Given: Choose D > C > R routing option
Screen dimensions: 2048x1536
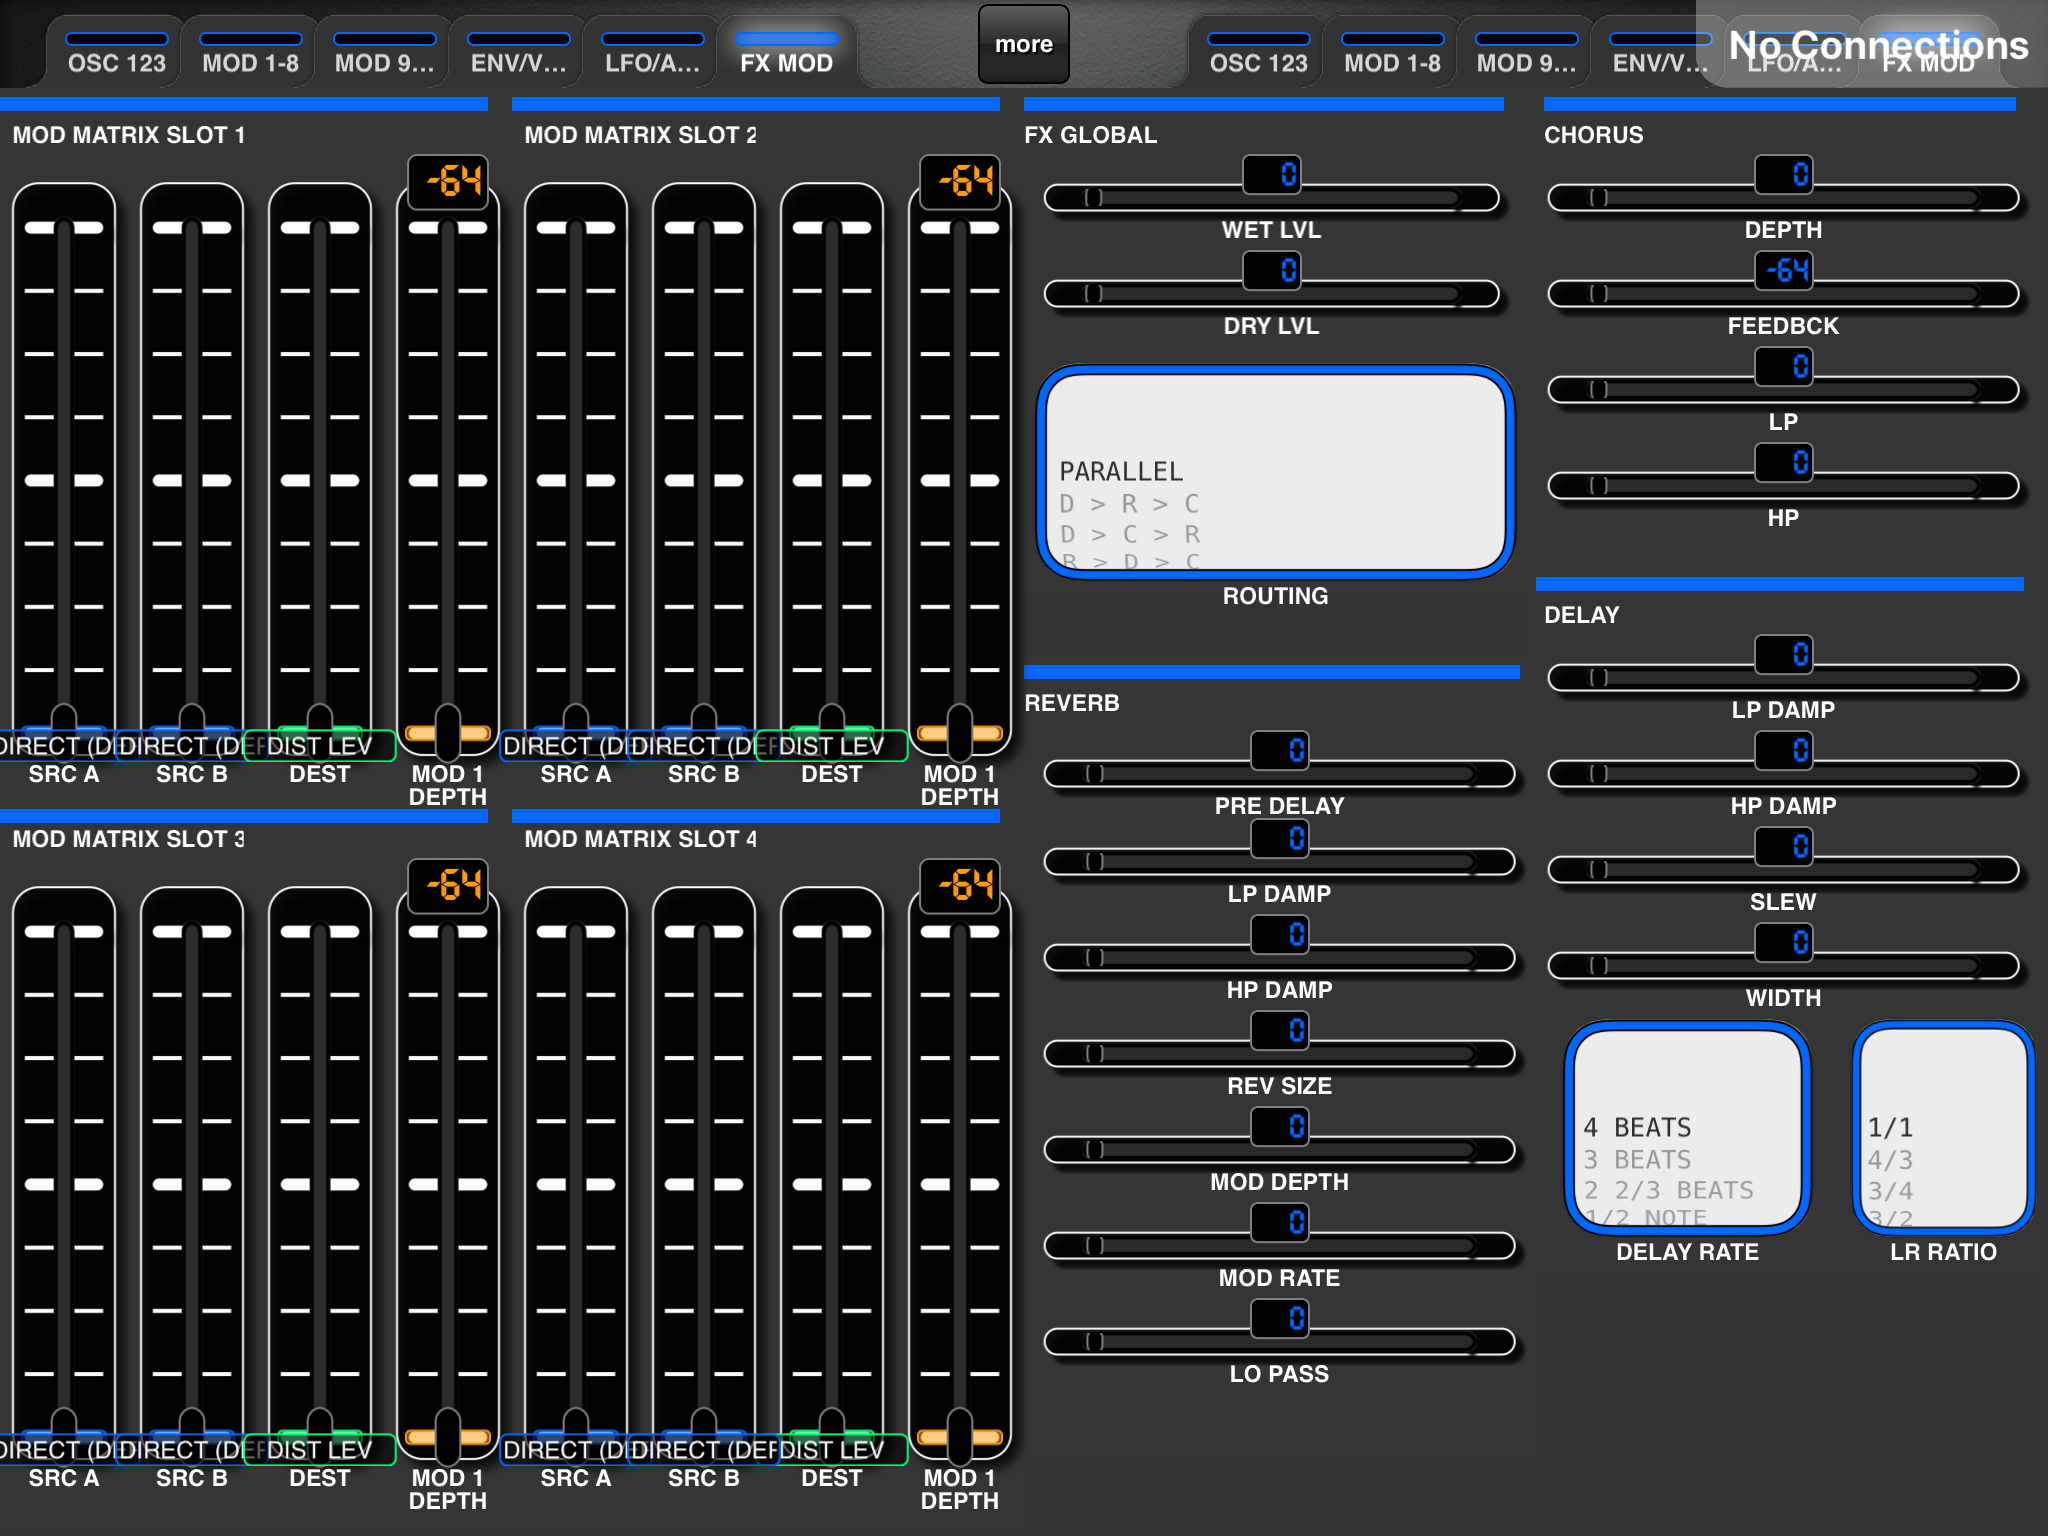Looking at the screenshot, I should (1129, 534).
